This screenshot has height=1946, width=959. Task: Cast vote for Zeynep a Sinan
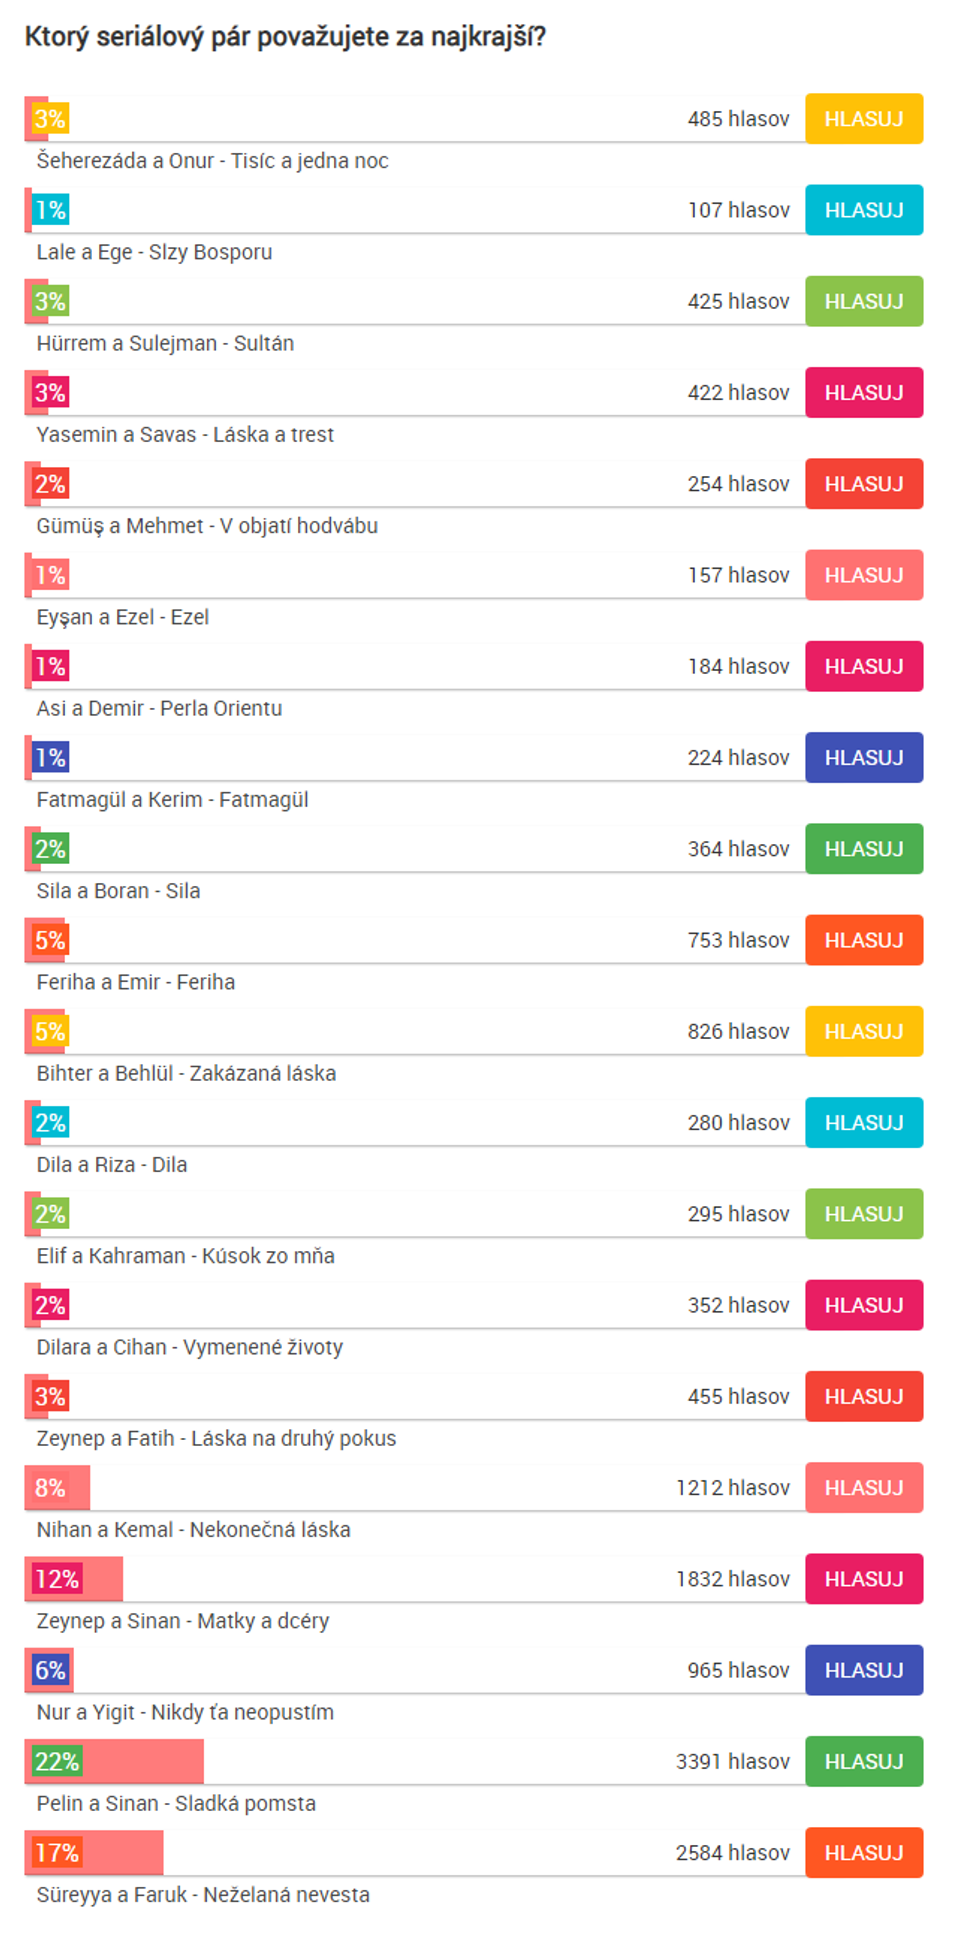click(863, 1579)
